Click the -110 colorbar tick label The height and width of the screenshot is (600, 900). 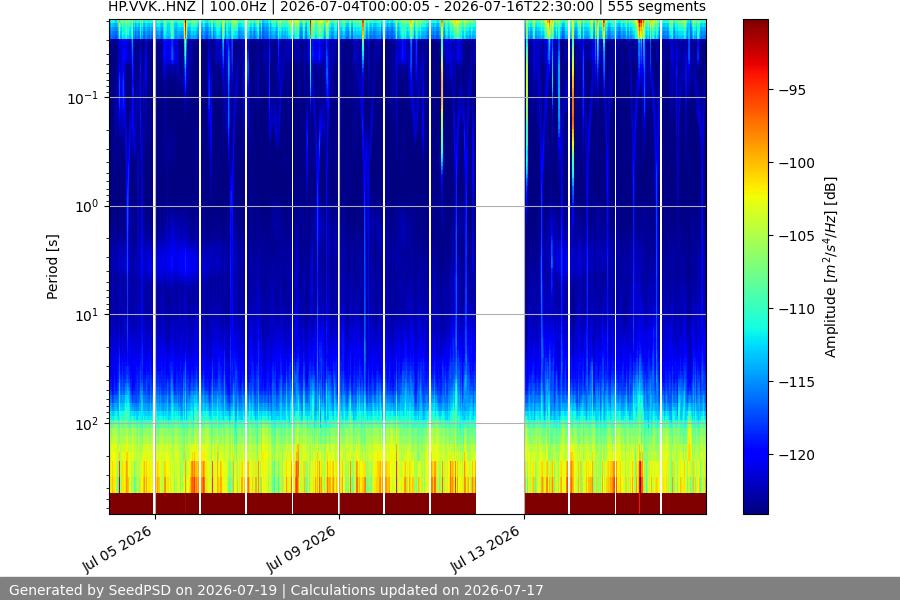coord(797,309)
